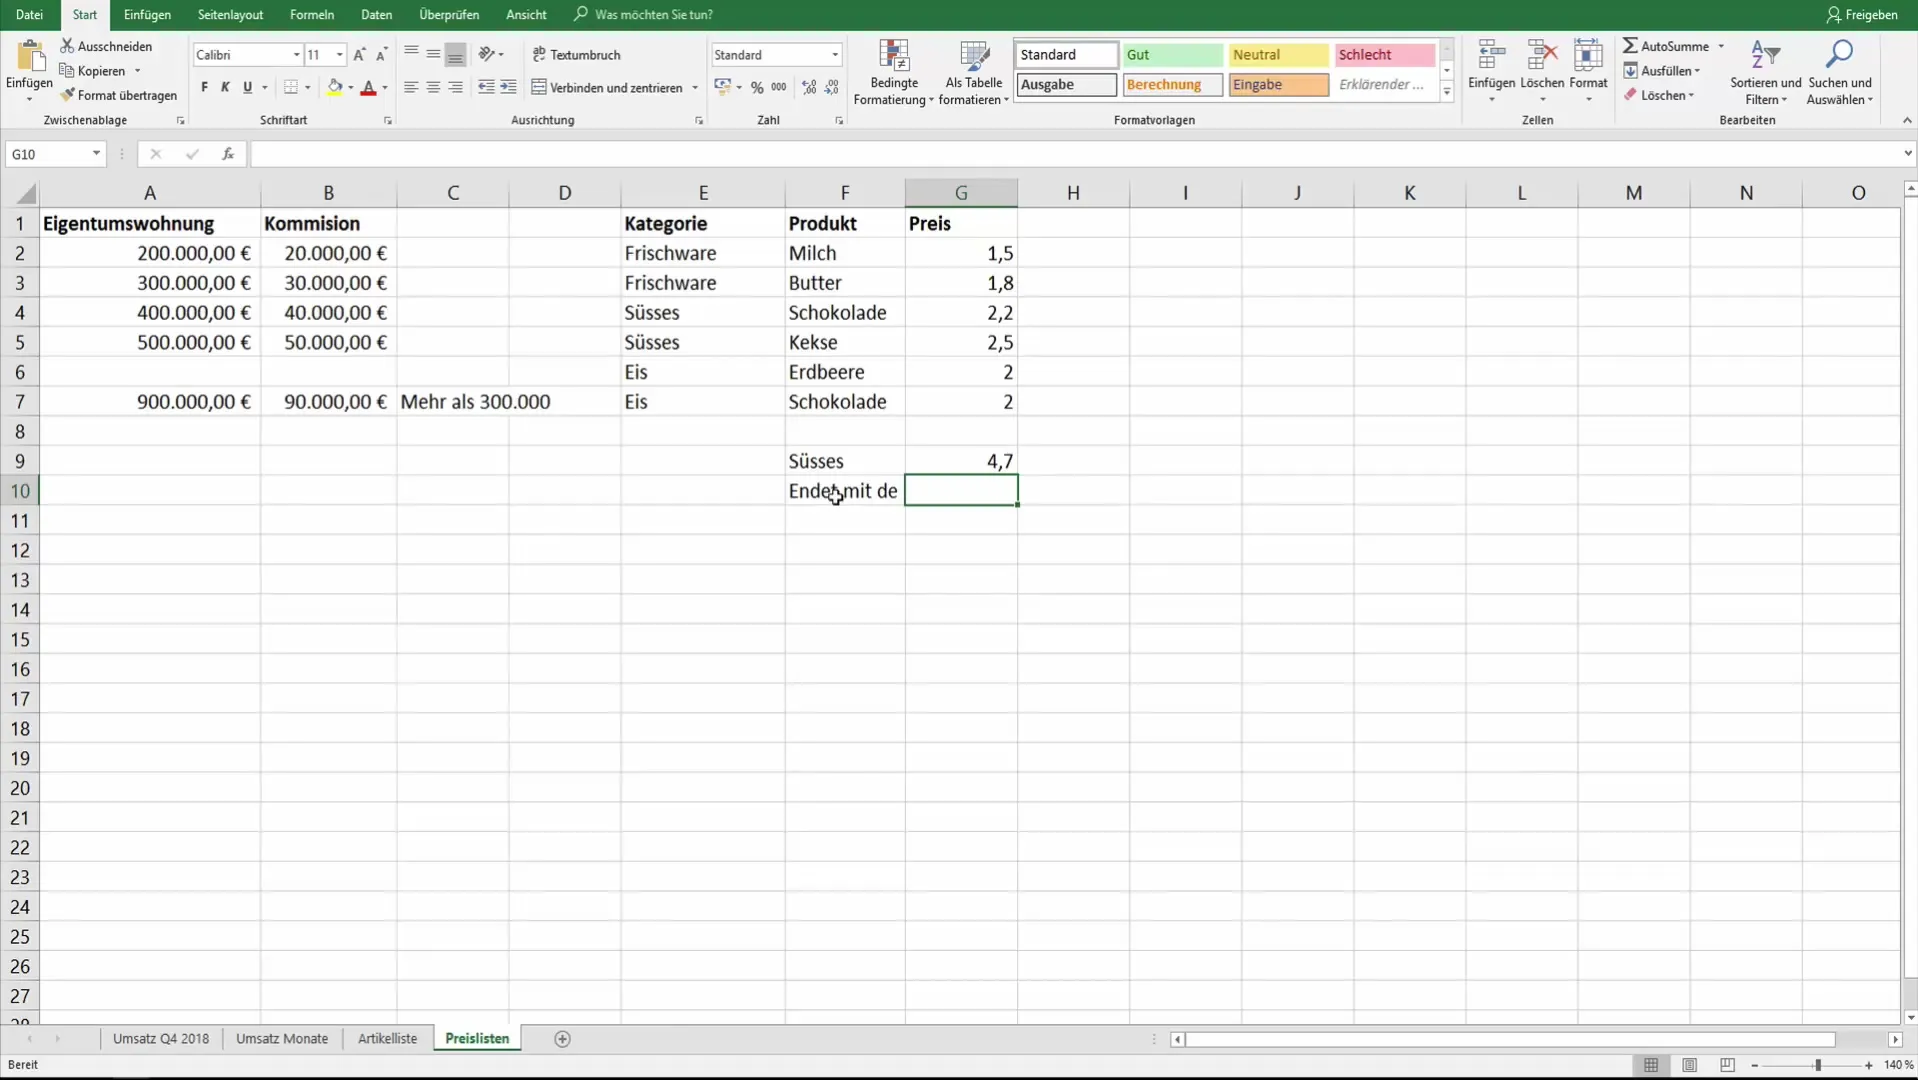Viewport: 1918px width, 1080px height.
Task: Align text left
Action: 410,88
